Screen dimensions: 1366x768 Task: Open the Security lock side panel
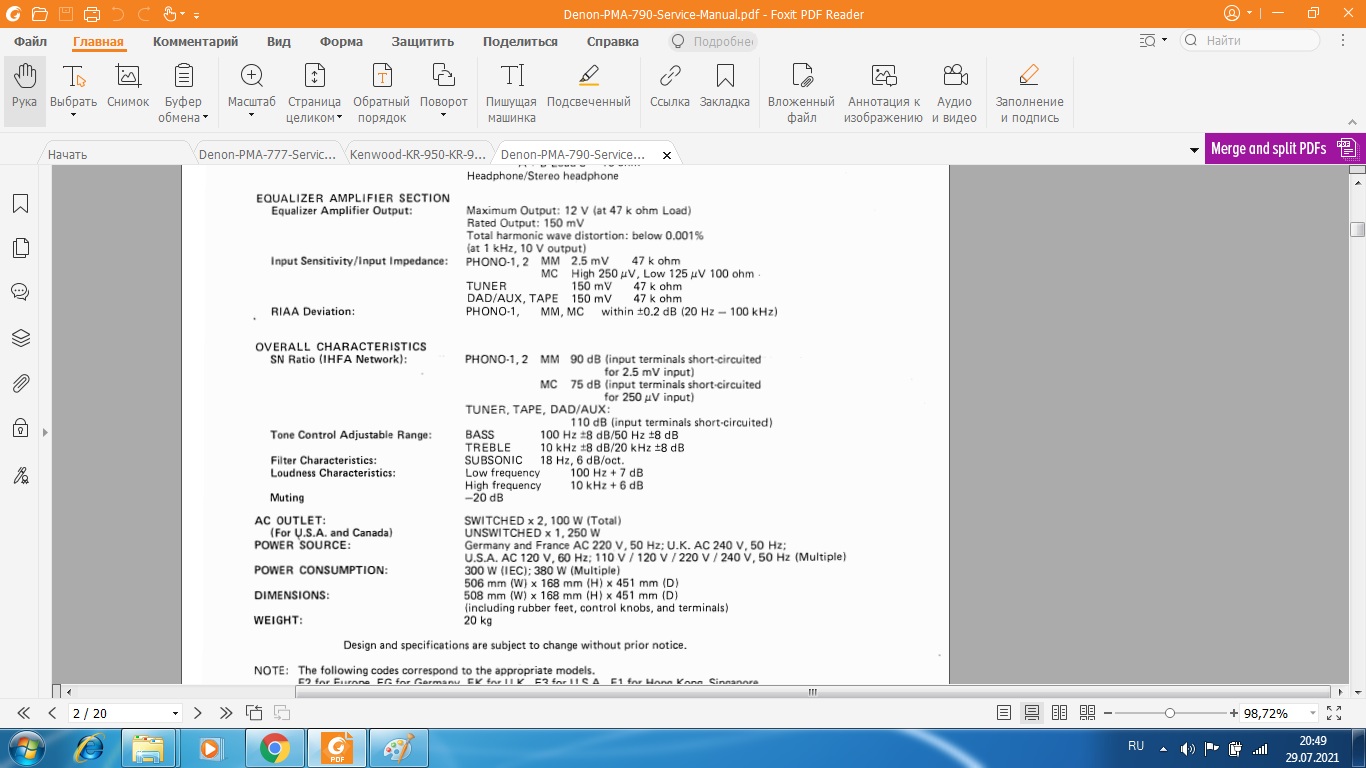[x=21, y=428]
